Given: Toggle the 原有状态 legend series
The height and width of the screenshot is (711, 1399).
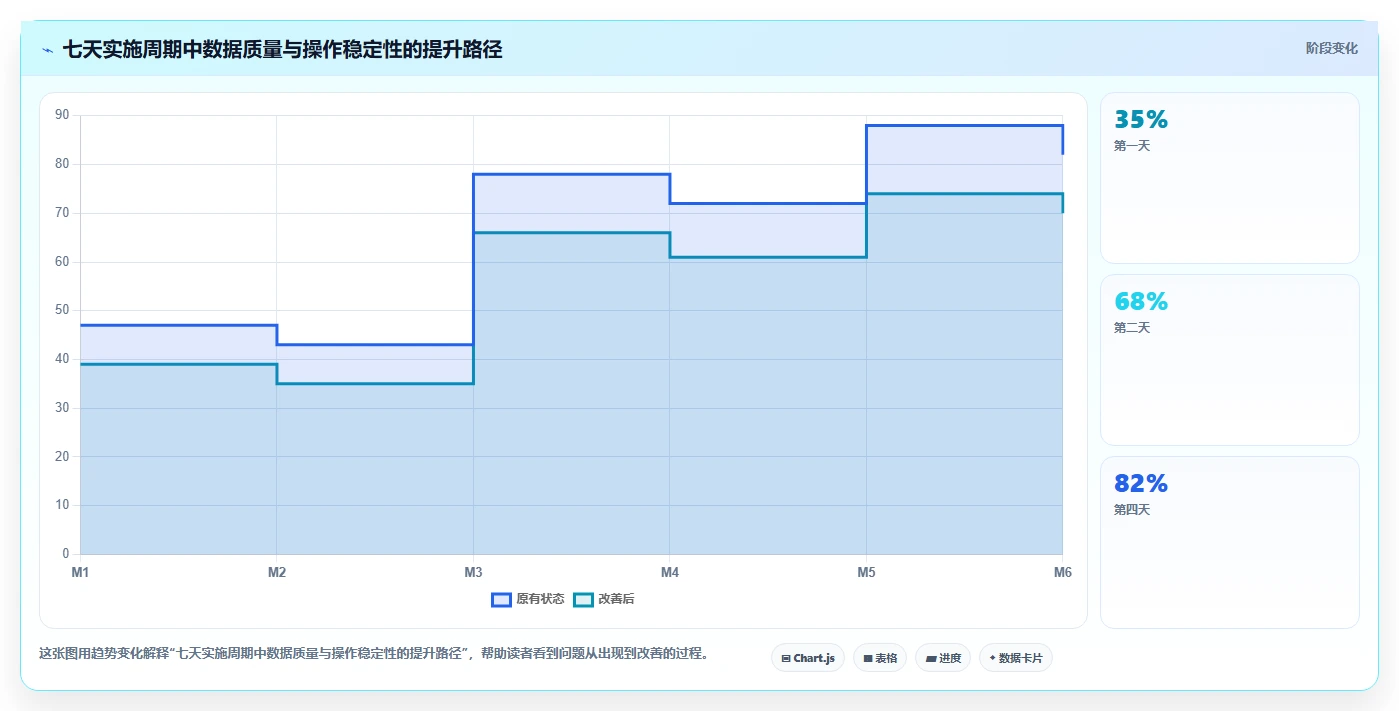Looking at the screenshot, I should (528, 599).
